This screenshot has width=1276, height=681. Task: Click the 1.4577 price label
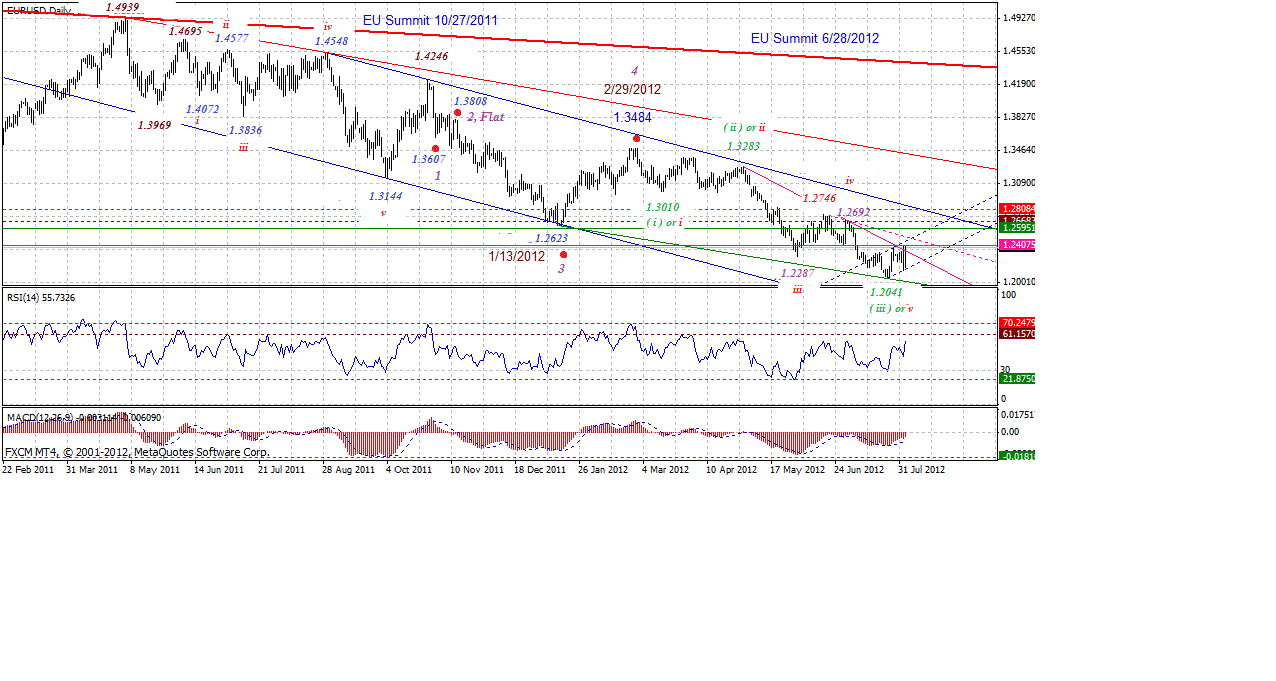[x=232, y=39]
